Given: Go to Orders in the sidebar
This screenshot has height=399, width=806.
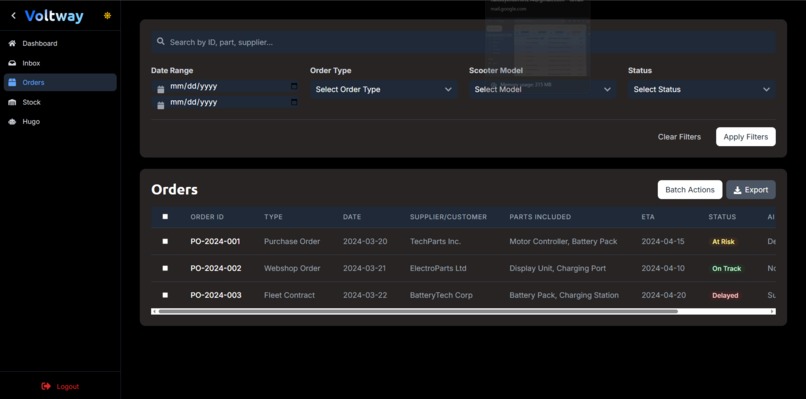Looking at the screenshot, I should coord(60,82).
